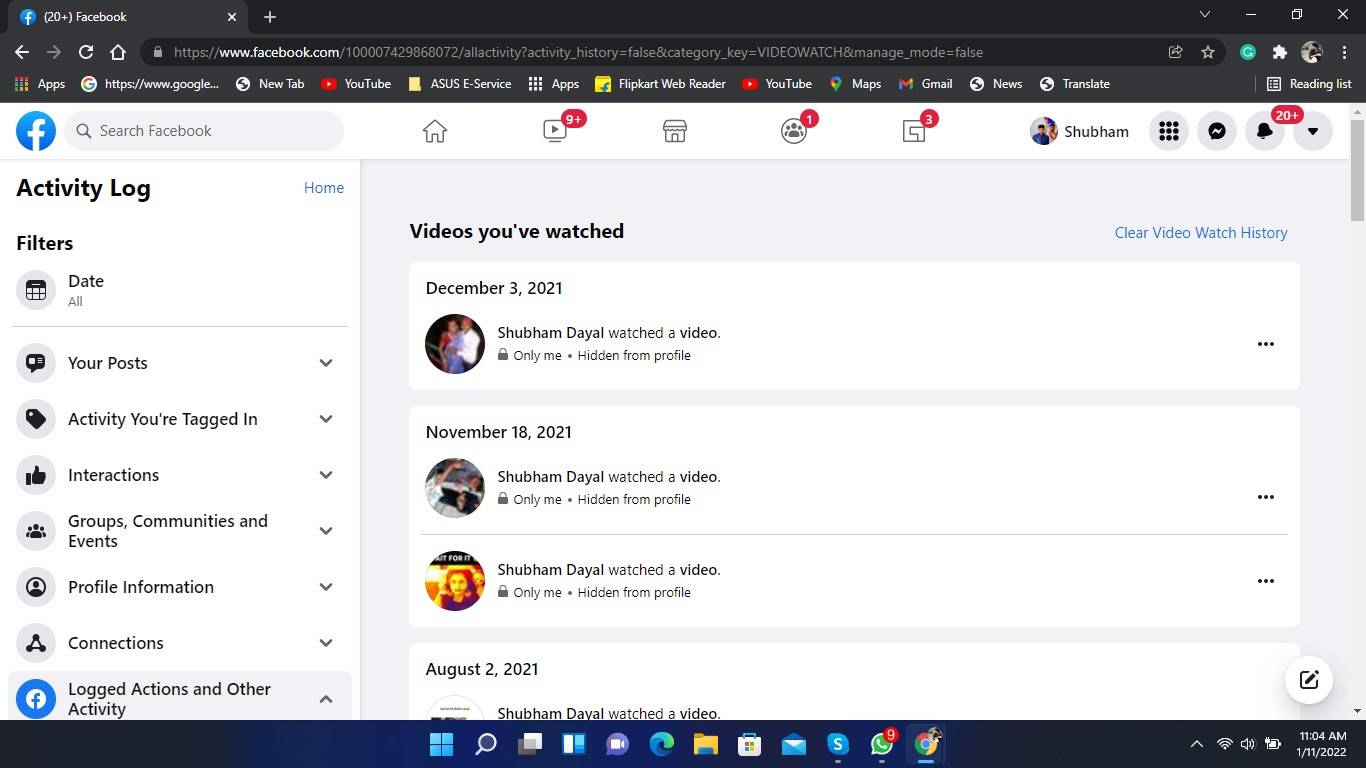
Task: Open the Messenger chat icon
Action: point(1216,131)
